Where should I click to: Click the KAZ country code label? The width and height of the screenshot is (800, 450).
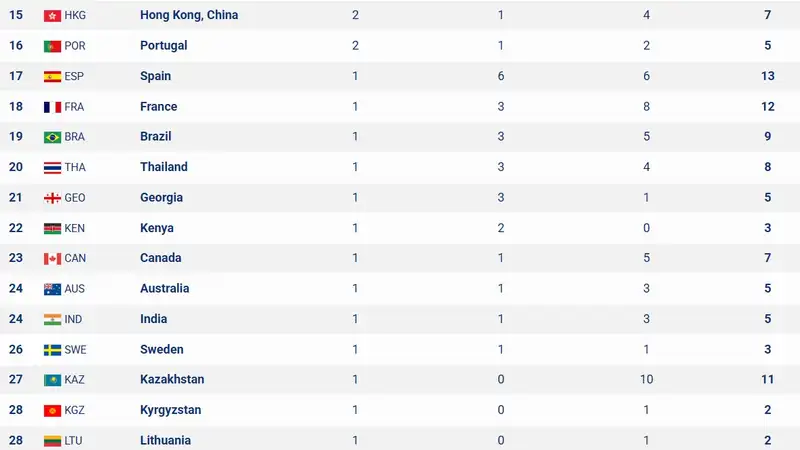74,380
